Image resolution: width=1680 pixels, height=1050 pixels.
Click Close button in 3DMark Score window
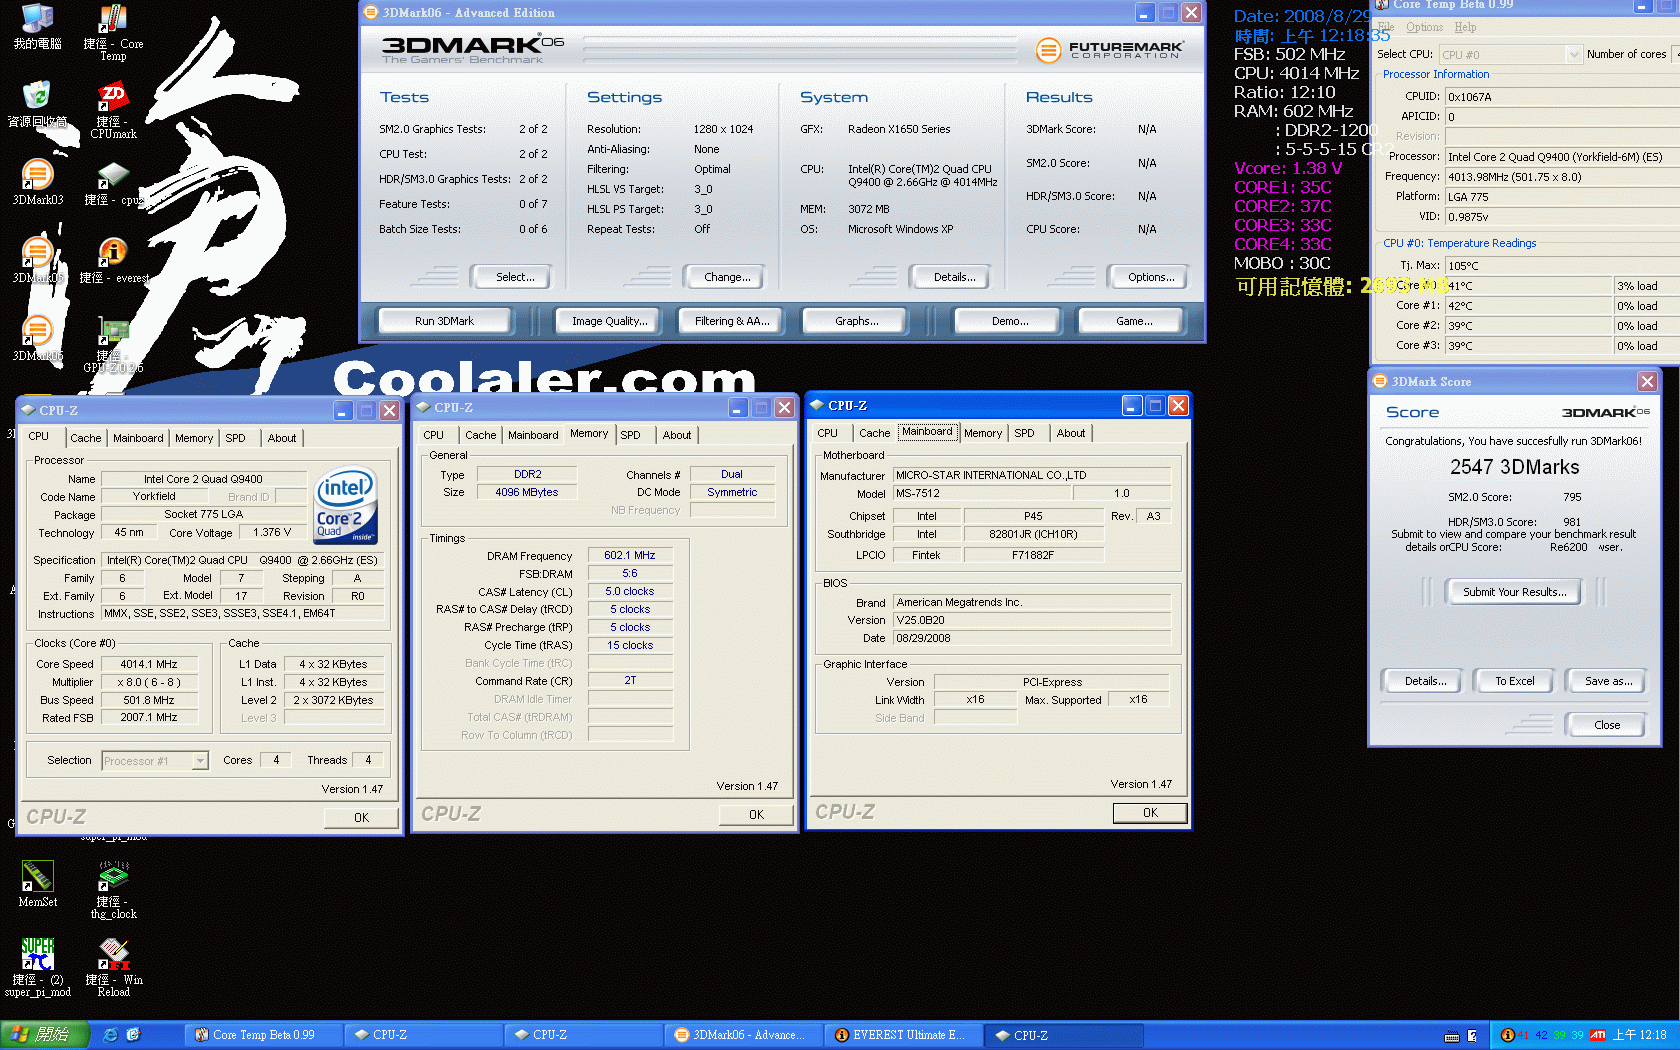point(1607,725)
